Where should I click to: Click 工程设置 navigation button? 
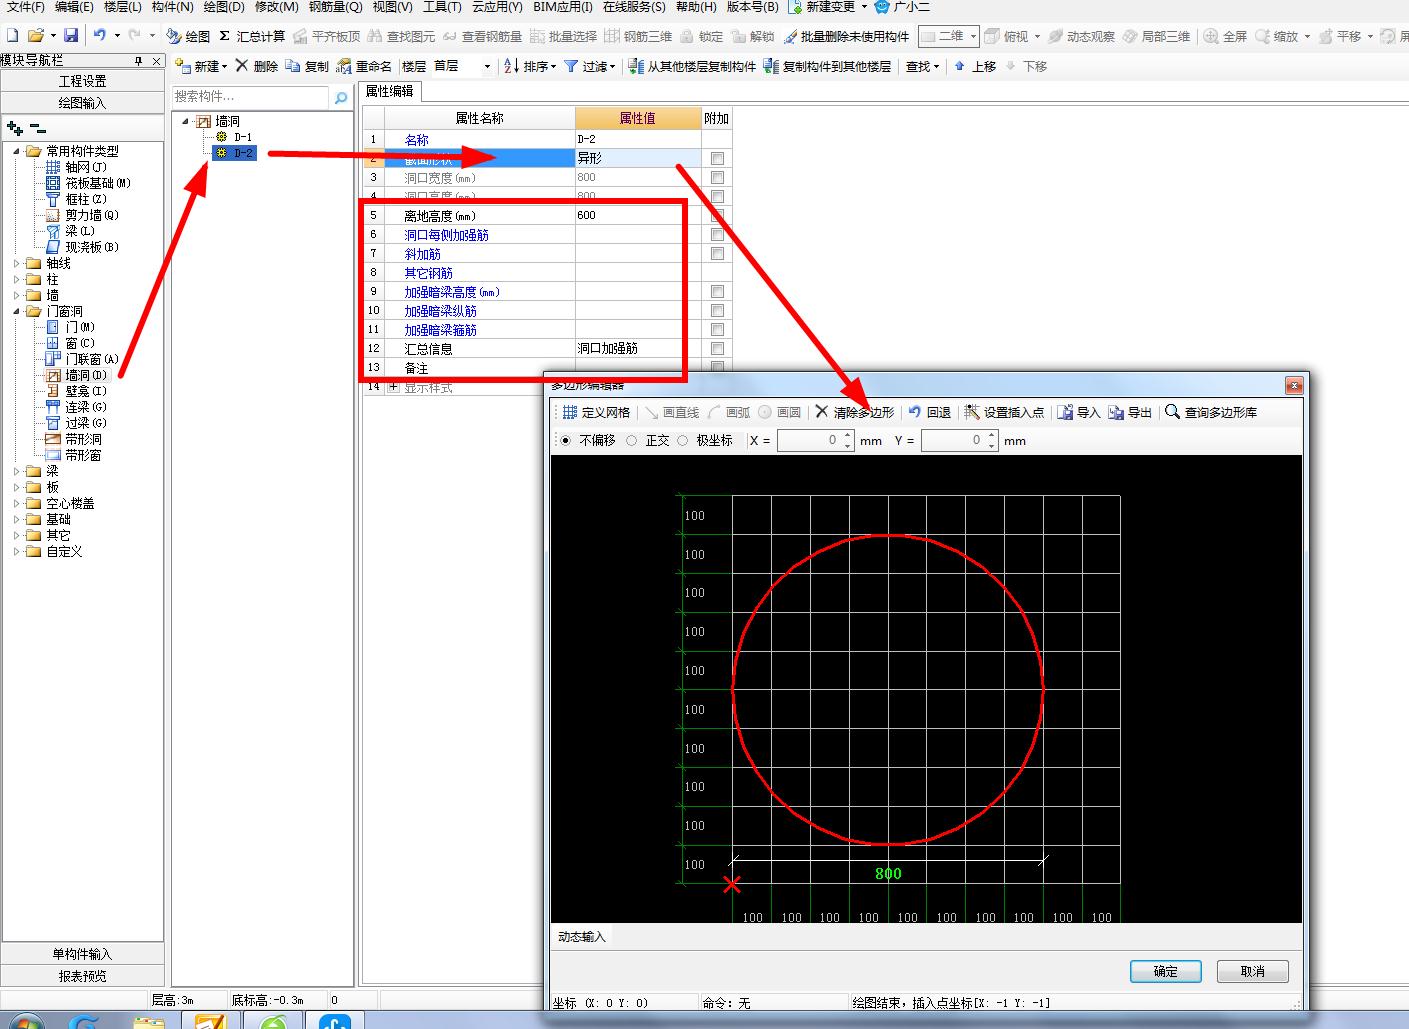click(82, 81)
